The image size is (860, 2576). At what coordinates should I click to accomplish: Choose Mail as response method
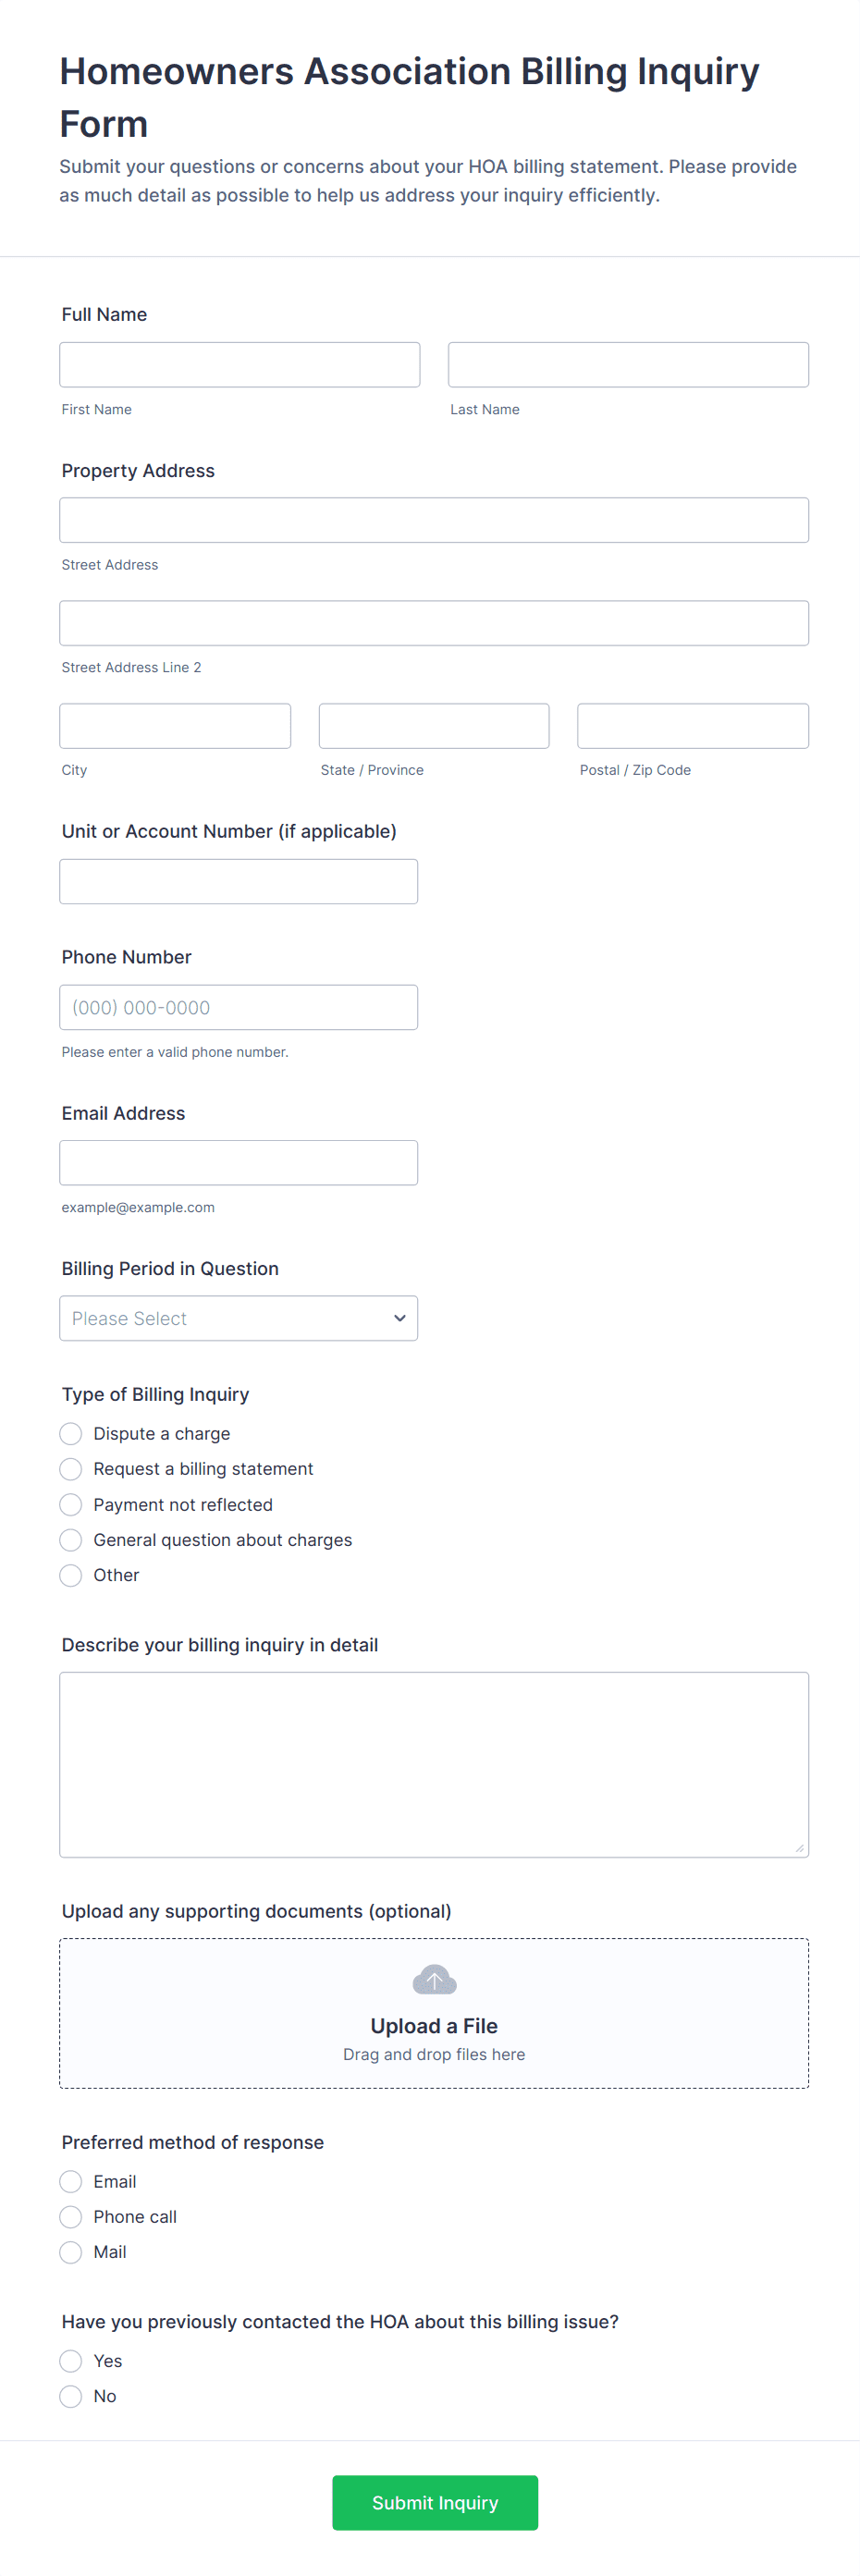[71, 2252]
